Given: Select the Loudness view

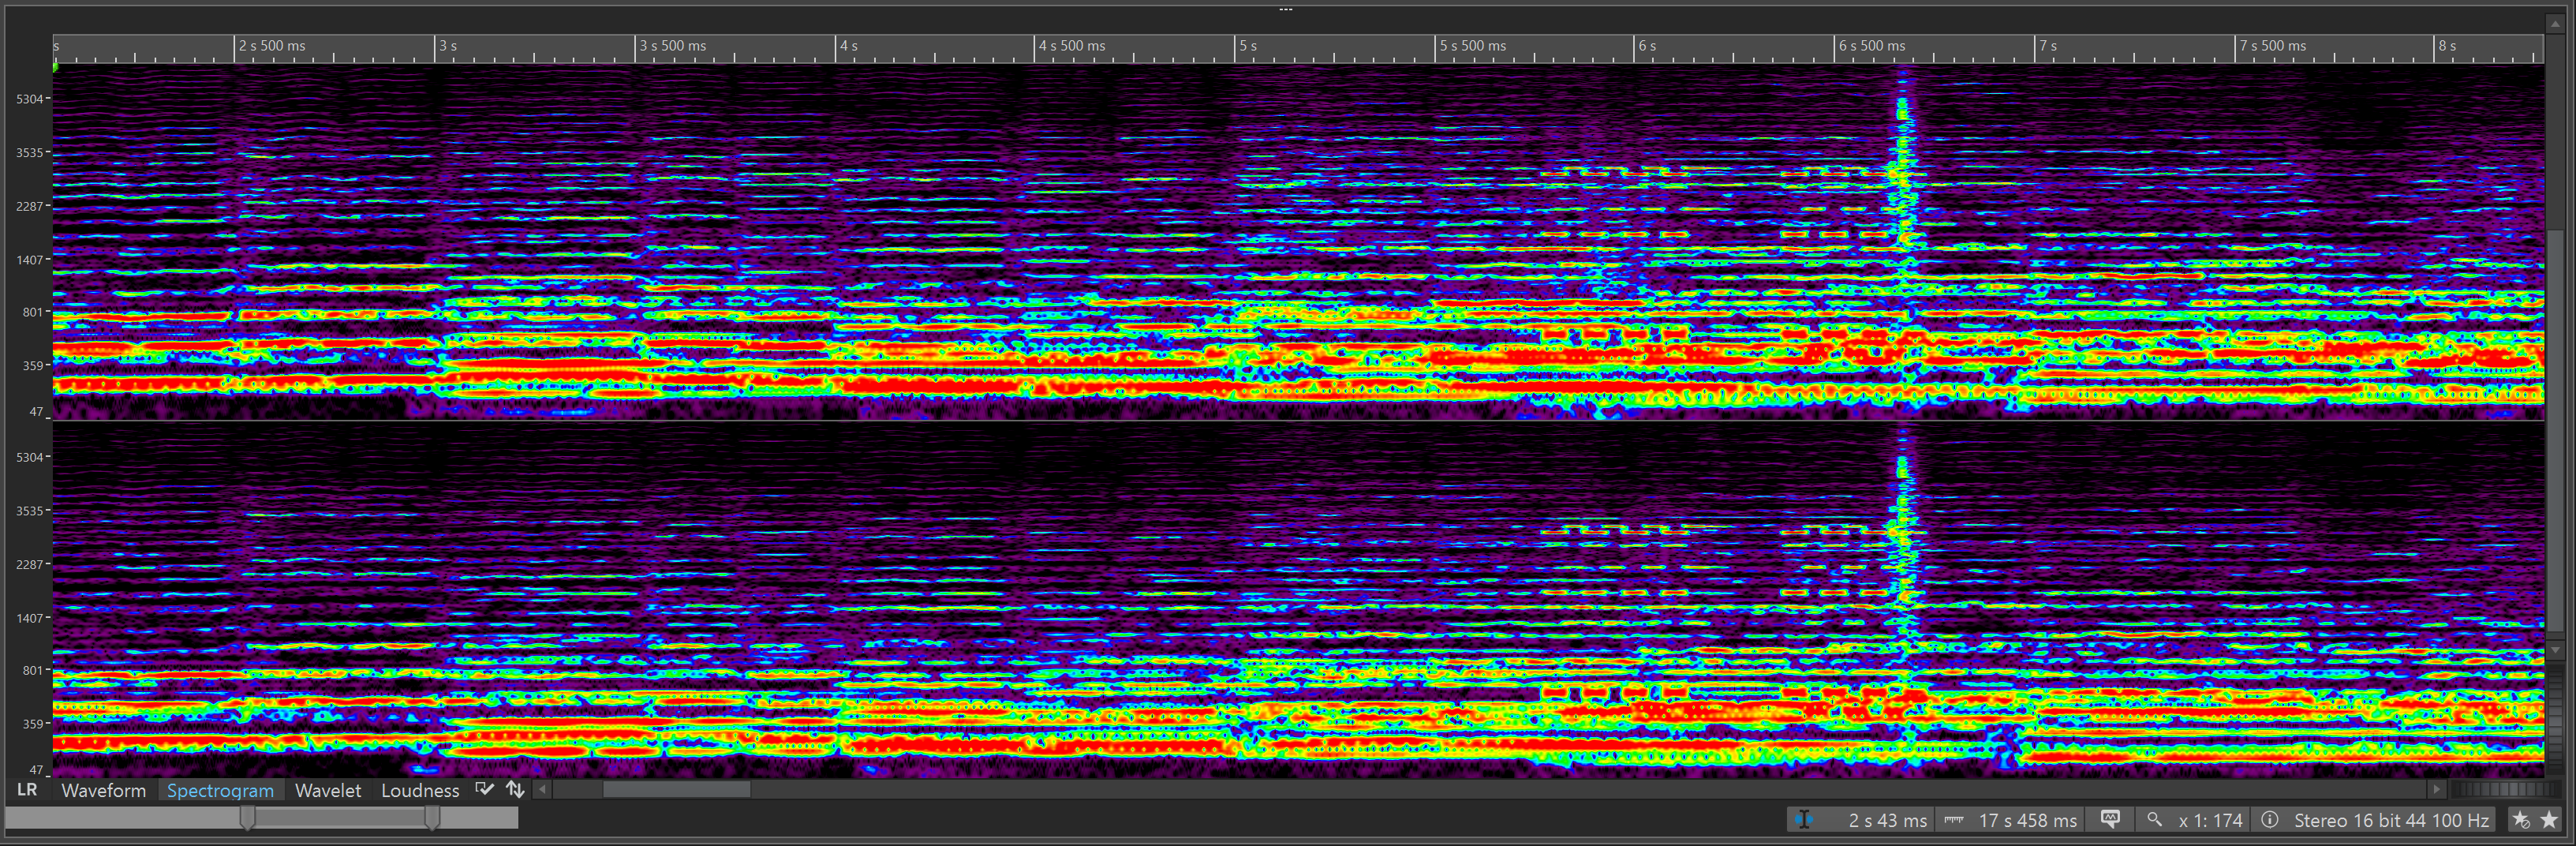Looking at the screenshot, I should 420,790.
